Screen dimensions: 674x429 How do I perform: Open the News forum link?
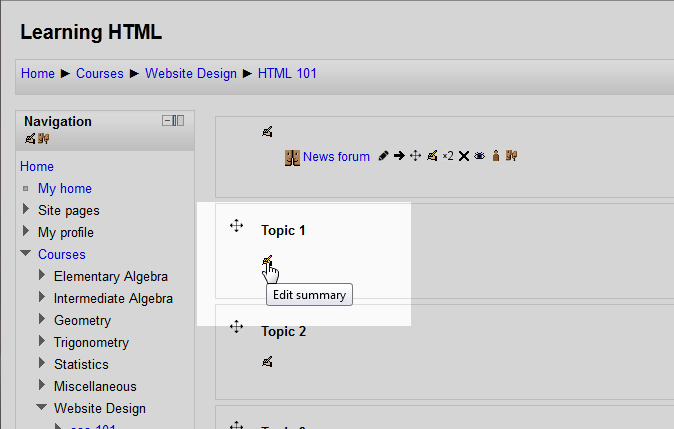click(x=336, y=156)
